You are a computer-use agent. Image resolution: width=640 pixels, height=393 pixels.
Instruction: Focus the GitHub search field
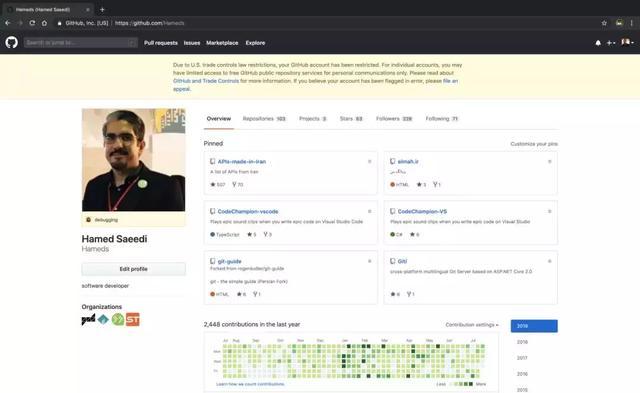(80, 42)
